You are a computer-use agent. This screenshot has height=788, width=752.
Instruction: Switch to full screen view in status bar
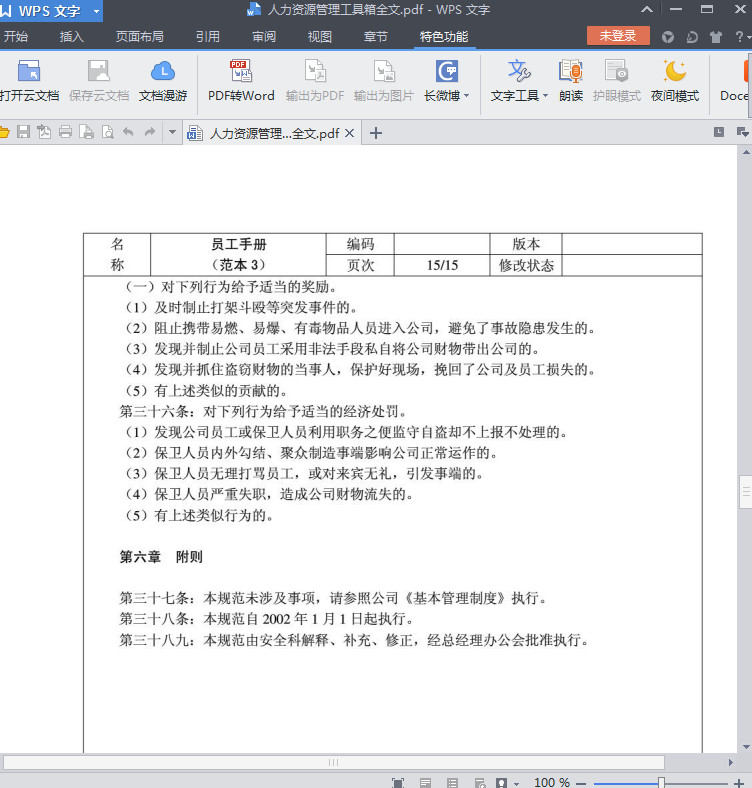coord(398,782)
